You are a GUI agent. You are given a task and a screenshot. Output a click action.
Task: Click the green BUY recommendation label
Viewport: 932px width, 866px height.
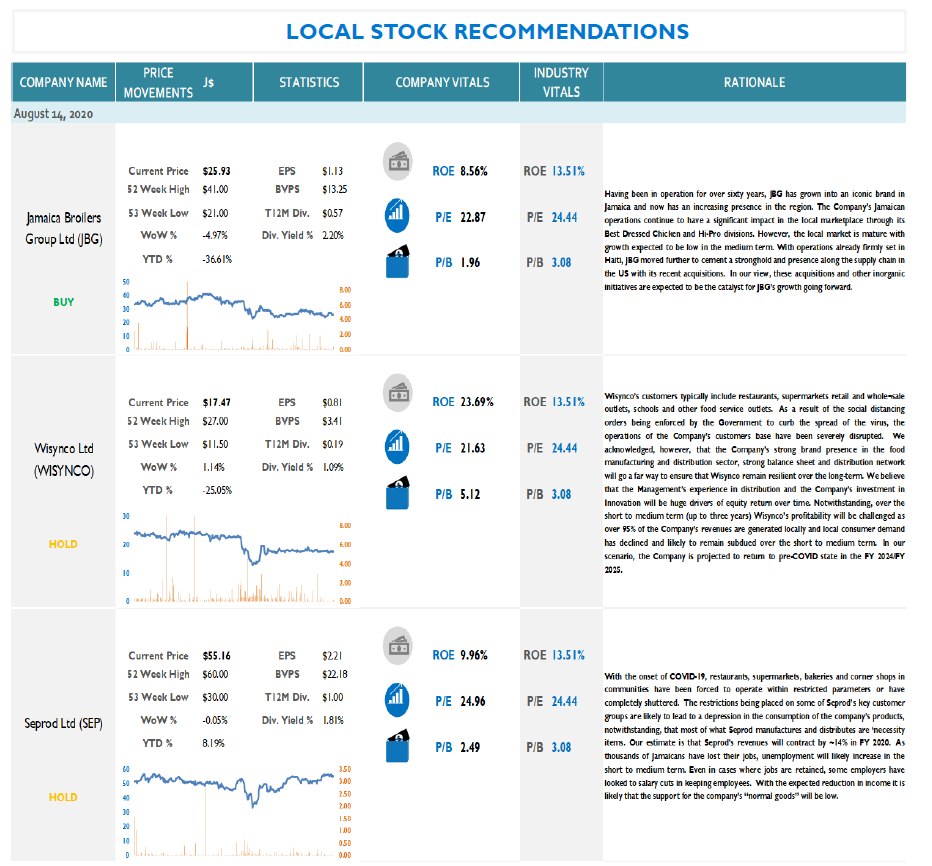[64, 302]
